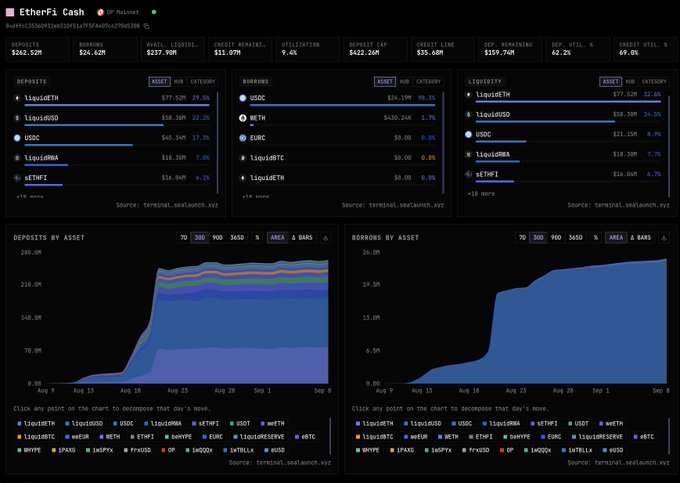Viewport: 680px width, 483px height.
Task: Click the yellow 1PAXG swatch in Borrows legend
Action: click(392, 450)
